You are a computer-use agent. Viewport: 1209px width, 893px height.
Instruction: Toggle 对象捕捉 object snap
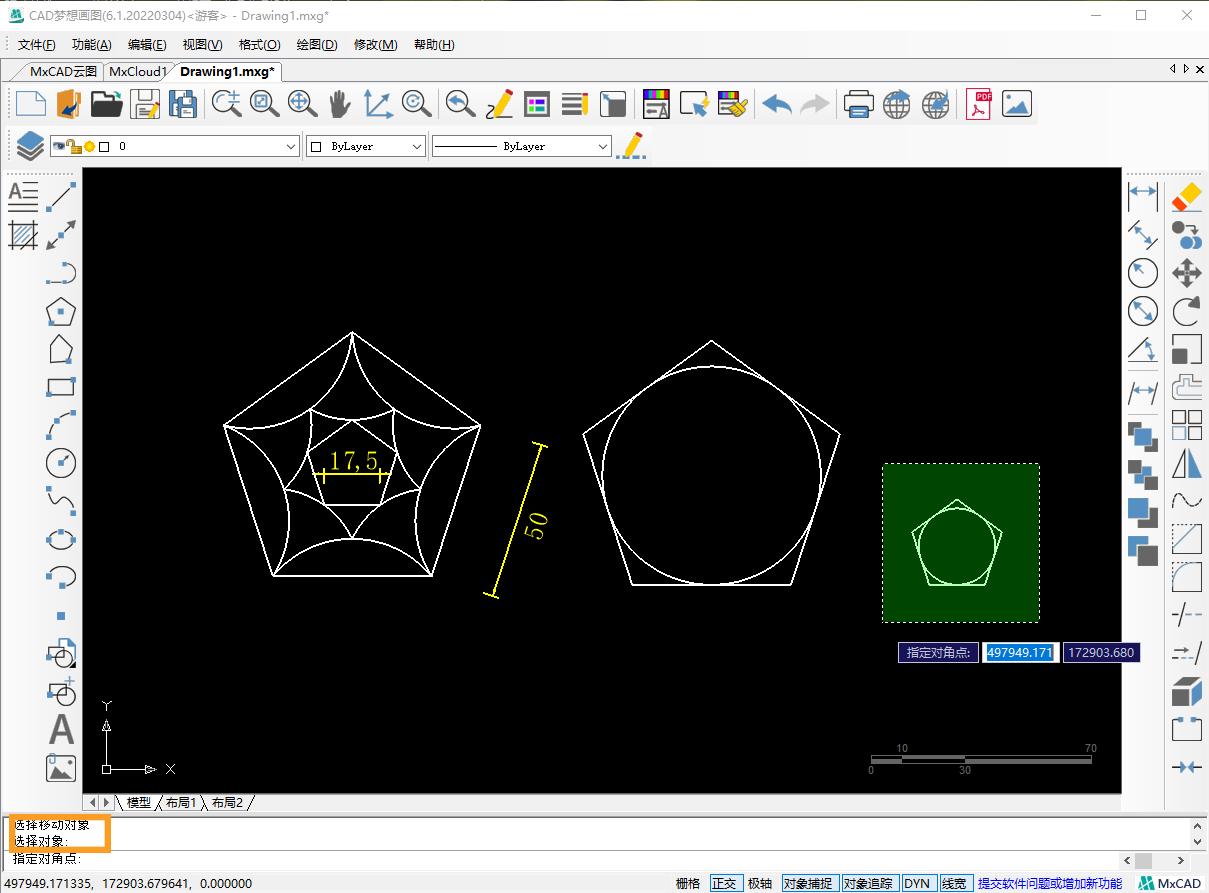click(807, 883)
